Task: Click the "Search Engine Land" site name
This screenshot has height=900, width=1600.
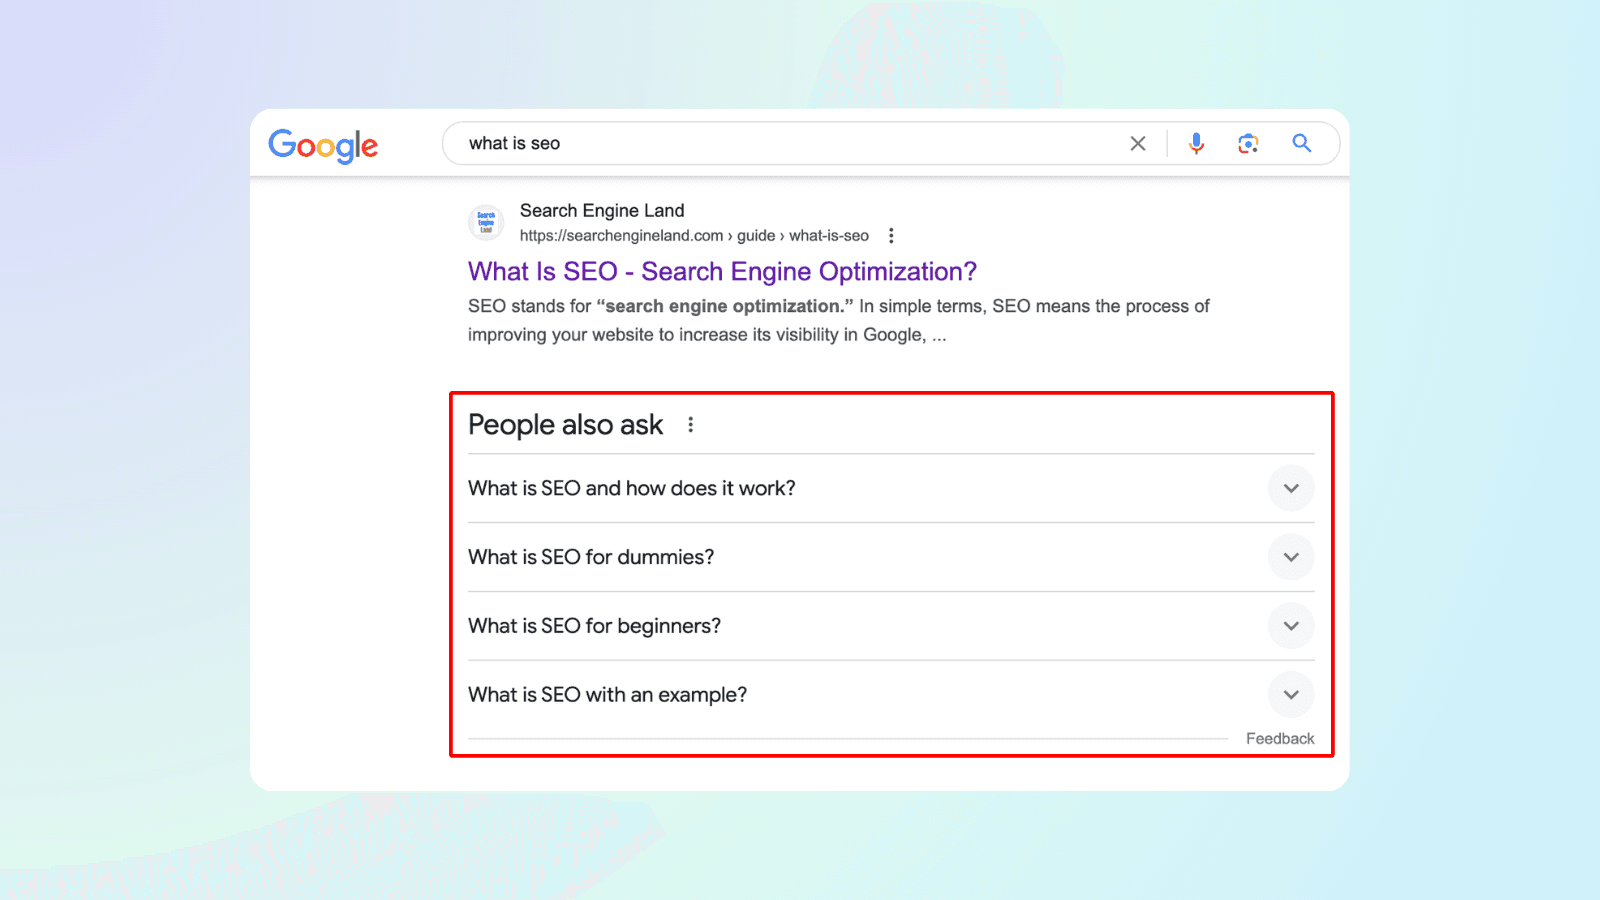Action: (602, 211)
